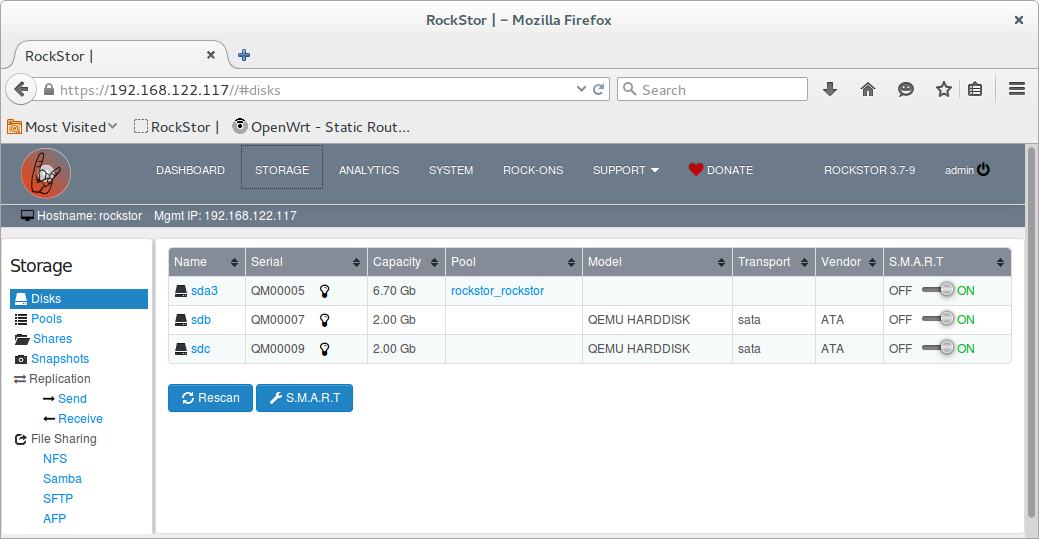This screenshot has height=539, width=1039.
Task: Open the Samba file sharing link
Action: [x=62, y=479]
